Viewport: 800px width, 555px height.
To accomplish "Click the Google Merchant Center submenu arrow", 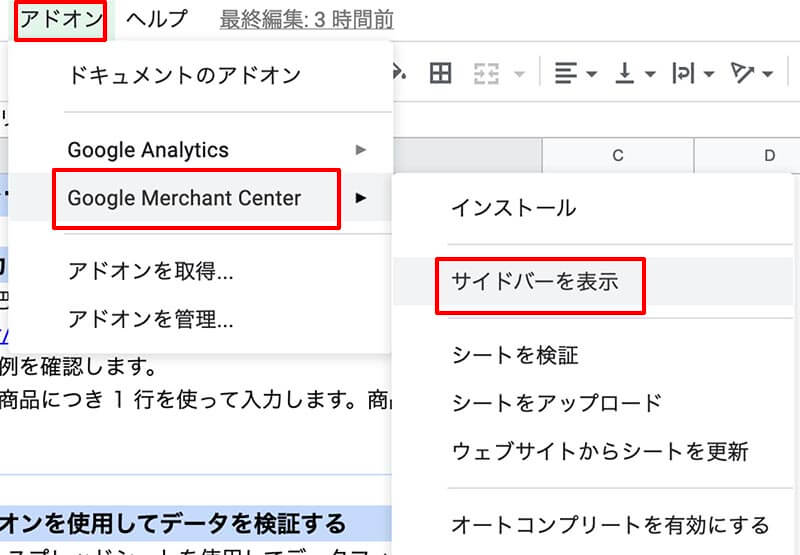I will coord(361,198).
